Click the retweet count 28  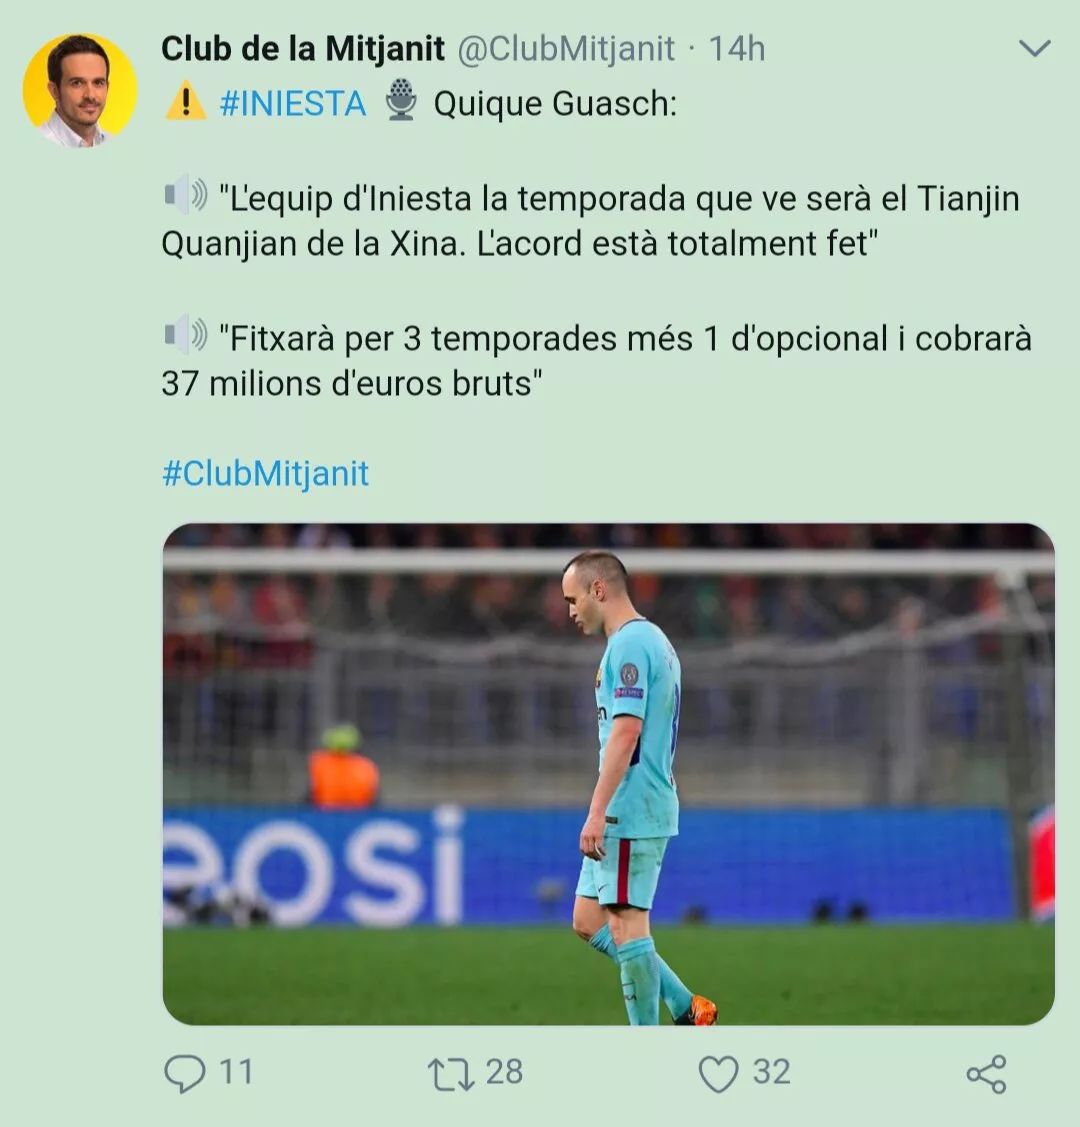click(504, 1072)
